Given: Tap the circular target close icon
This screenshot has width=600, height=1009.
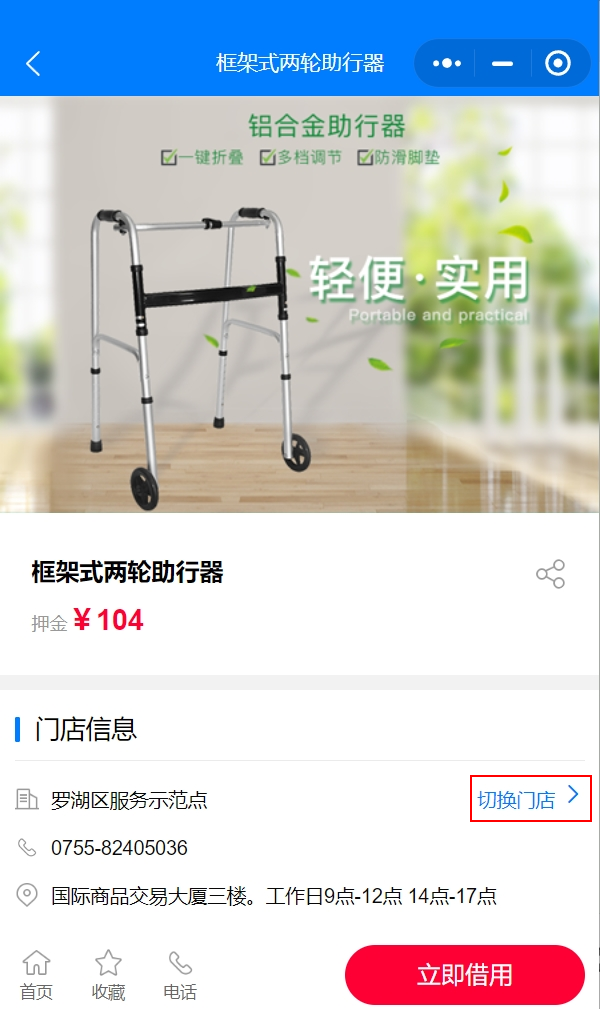Looking at the screenshot, I should 558,63.
